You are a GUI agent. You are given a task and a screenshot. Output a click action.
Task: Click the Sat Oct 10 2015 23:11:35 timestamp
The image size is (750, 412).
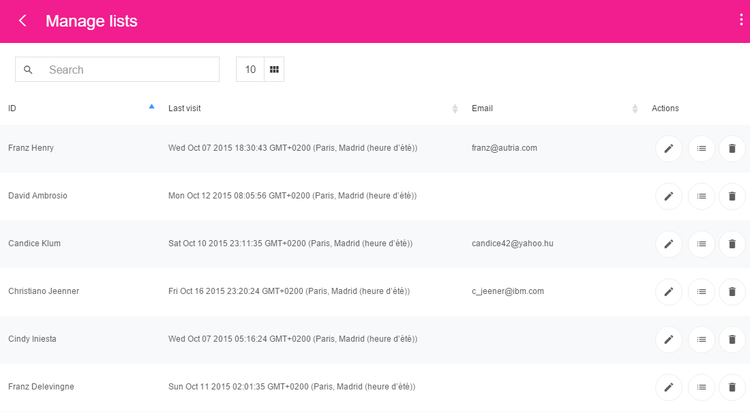290,243
